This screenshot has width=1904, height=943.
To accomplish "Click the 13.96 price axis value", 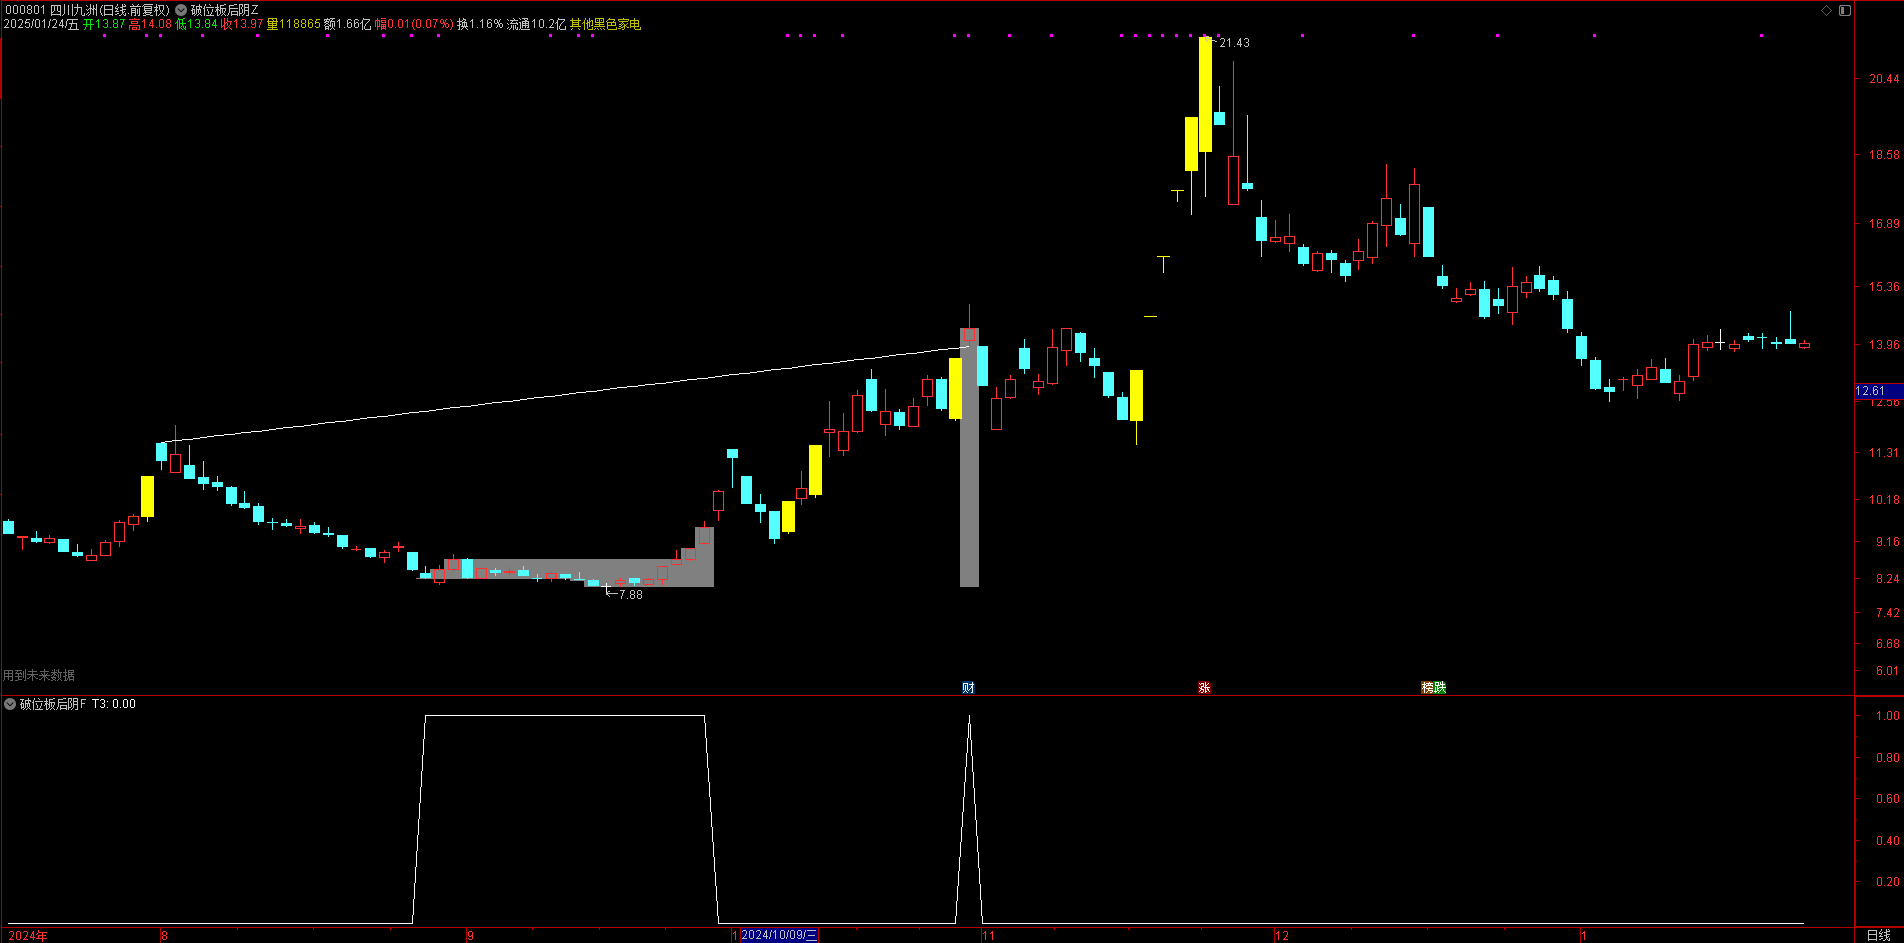I will tap(1884, 345).
